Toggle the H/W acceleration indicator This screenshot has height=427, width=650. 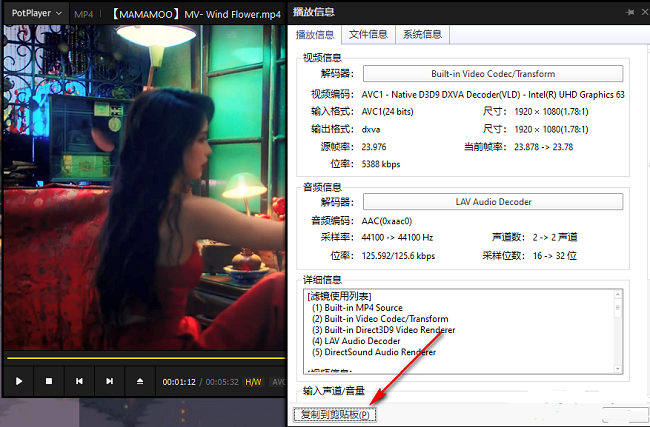[253, 382]
